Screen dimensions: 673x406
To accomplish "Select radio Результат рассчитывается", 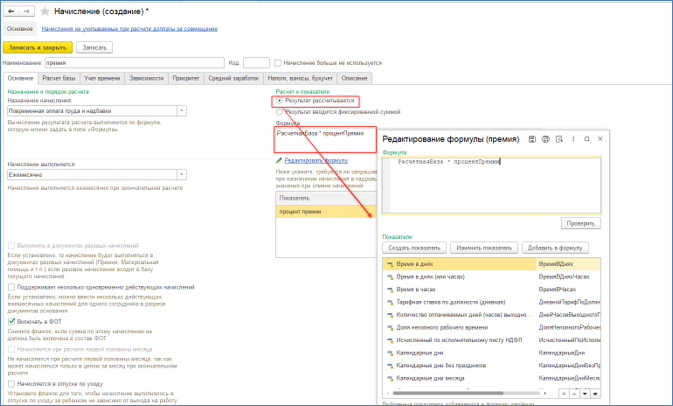I will tap(279, 100).
